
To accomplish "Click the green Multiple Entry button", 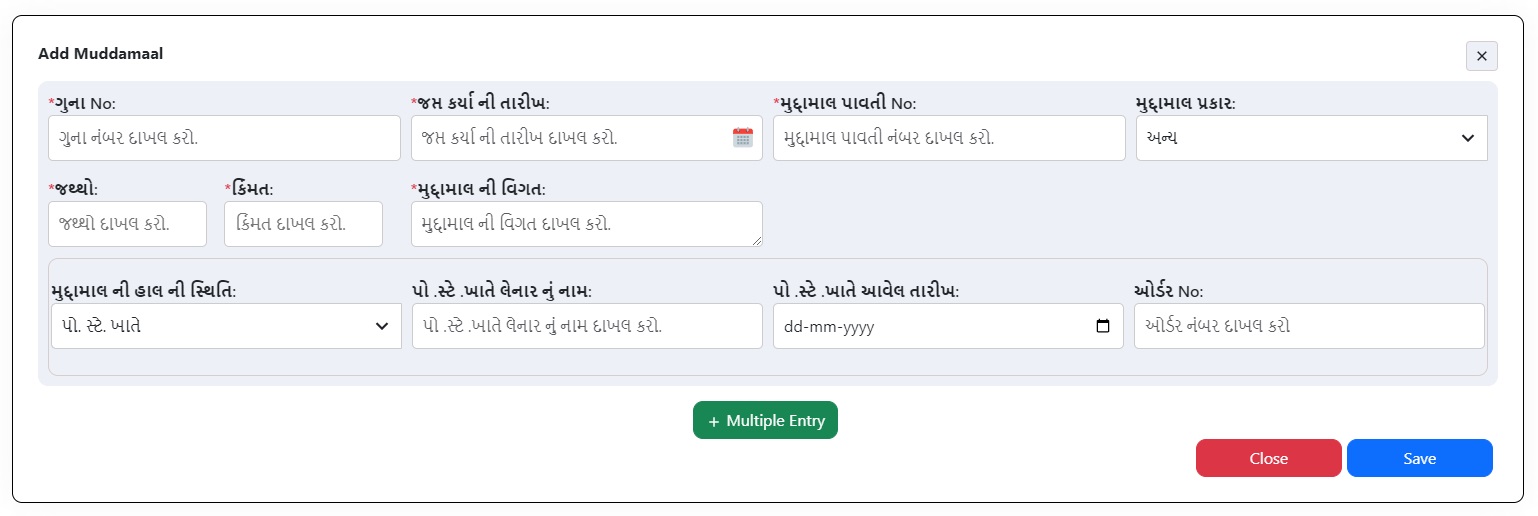I will point(765,421).
